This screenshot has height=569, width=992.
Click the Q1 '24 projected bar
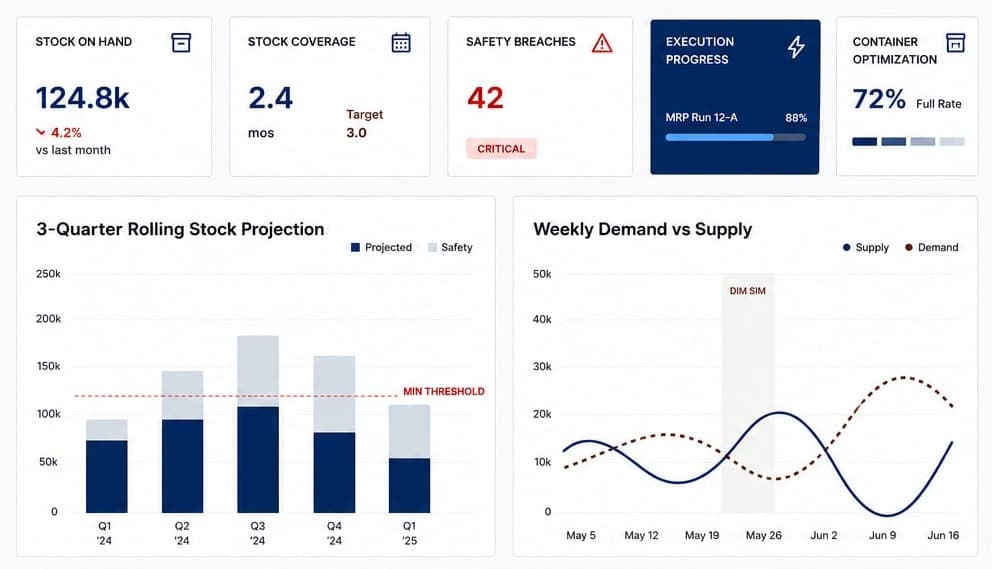click(106, 477)
